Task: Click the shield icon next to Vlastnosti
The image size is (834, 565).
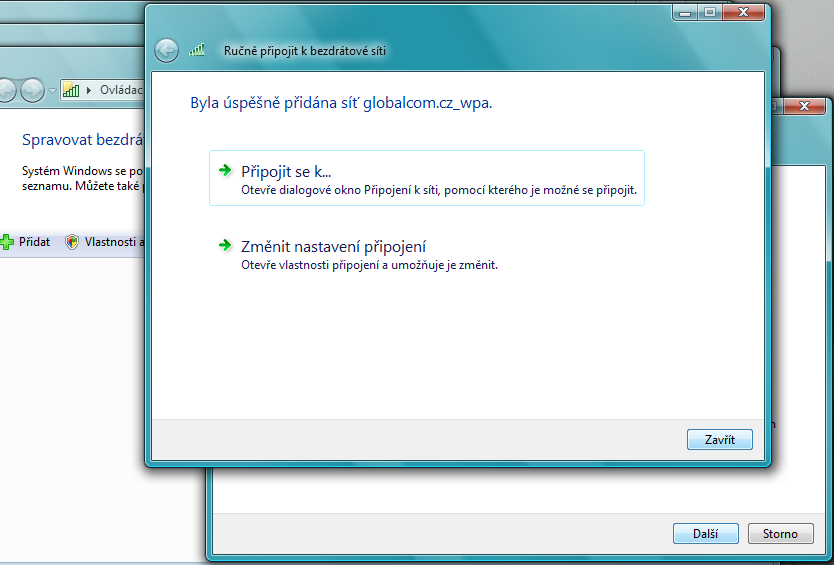Action: point(72,242)
